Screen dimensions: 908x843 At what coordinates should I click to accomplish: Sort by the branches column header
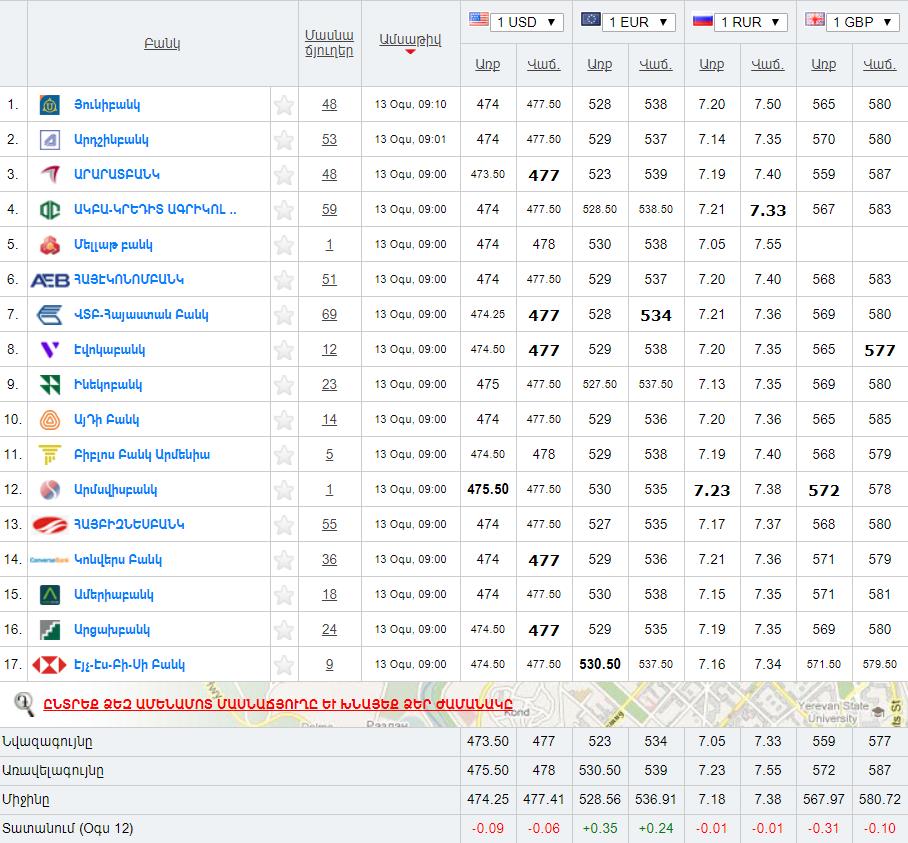(329, 43)
